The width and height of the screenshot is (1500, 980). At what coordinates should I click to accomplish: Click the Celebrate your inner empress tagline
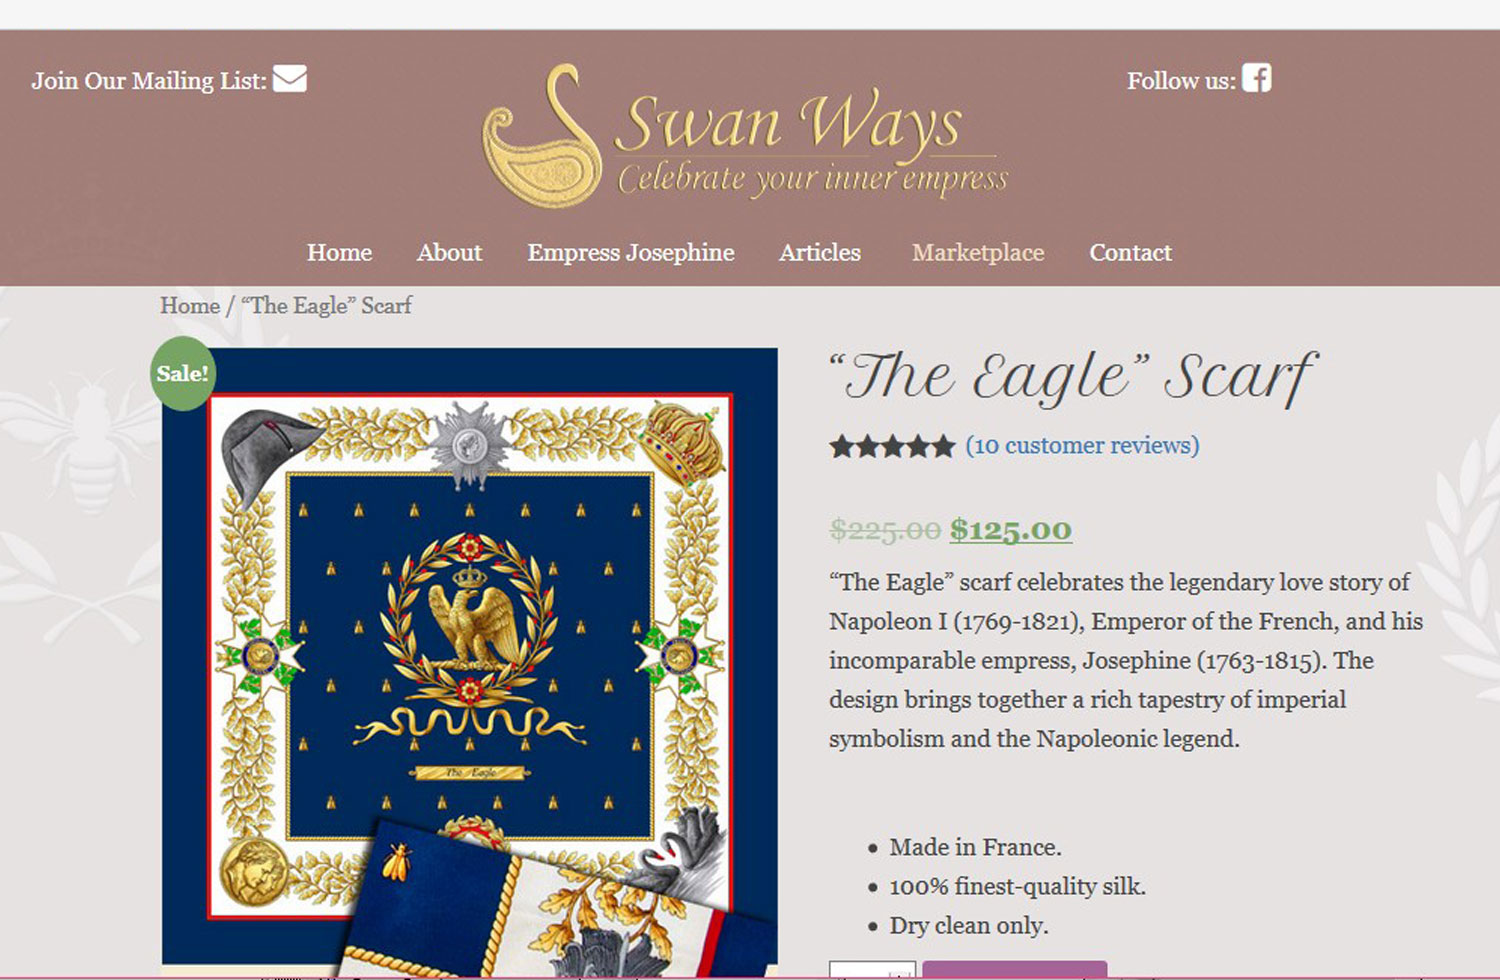813,179
